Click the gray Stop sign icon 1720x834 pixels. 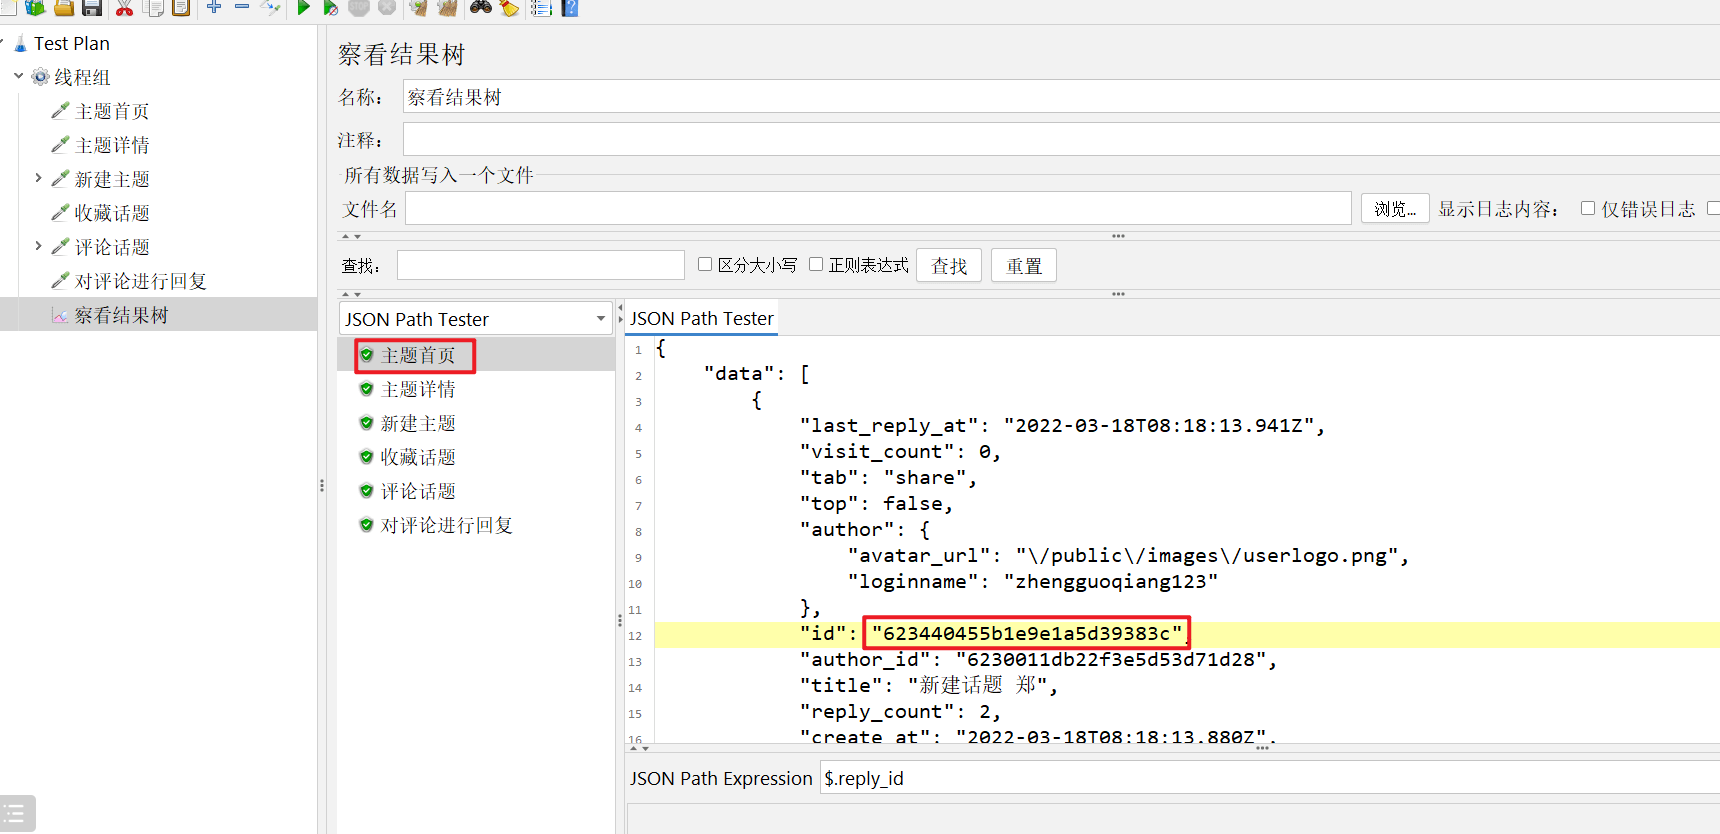359,7
